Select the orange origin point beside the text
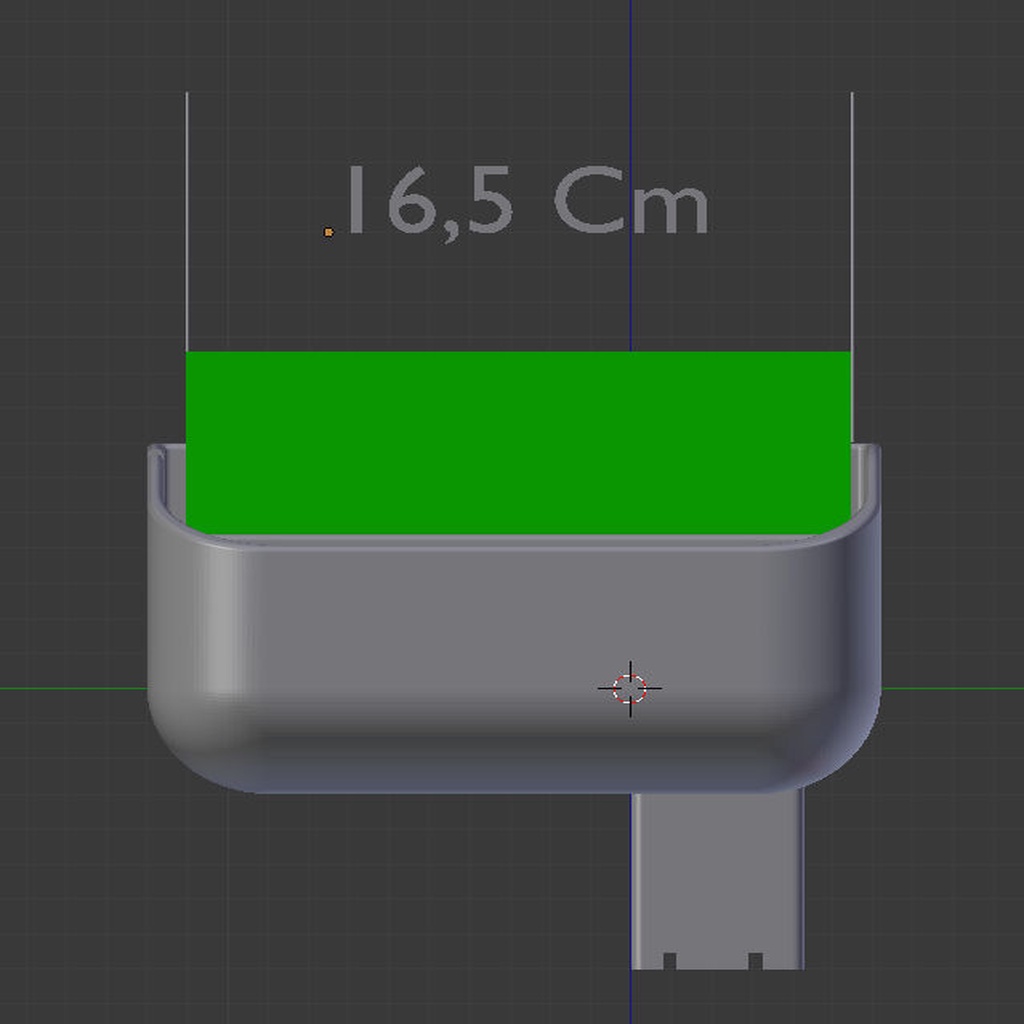Viewport: 1024px width, 1024px height. point(328,232)
